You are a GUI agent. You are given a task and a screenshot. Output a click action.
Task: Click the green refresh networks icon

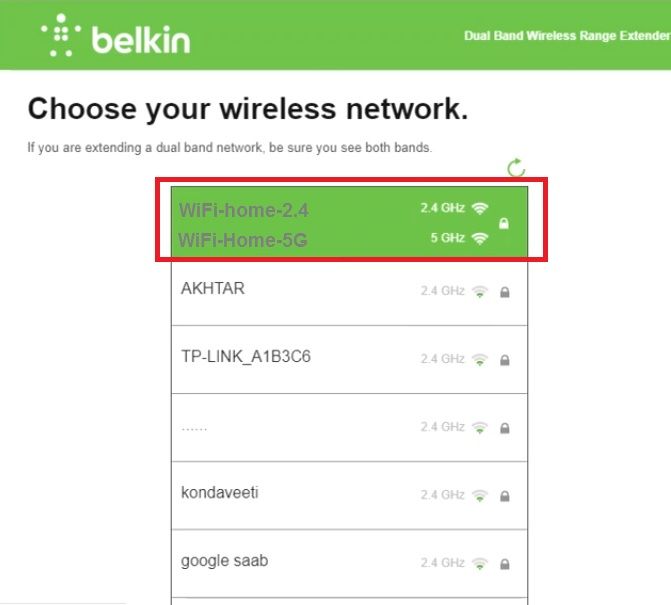[516, 168]
